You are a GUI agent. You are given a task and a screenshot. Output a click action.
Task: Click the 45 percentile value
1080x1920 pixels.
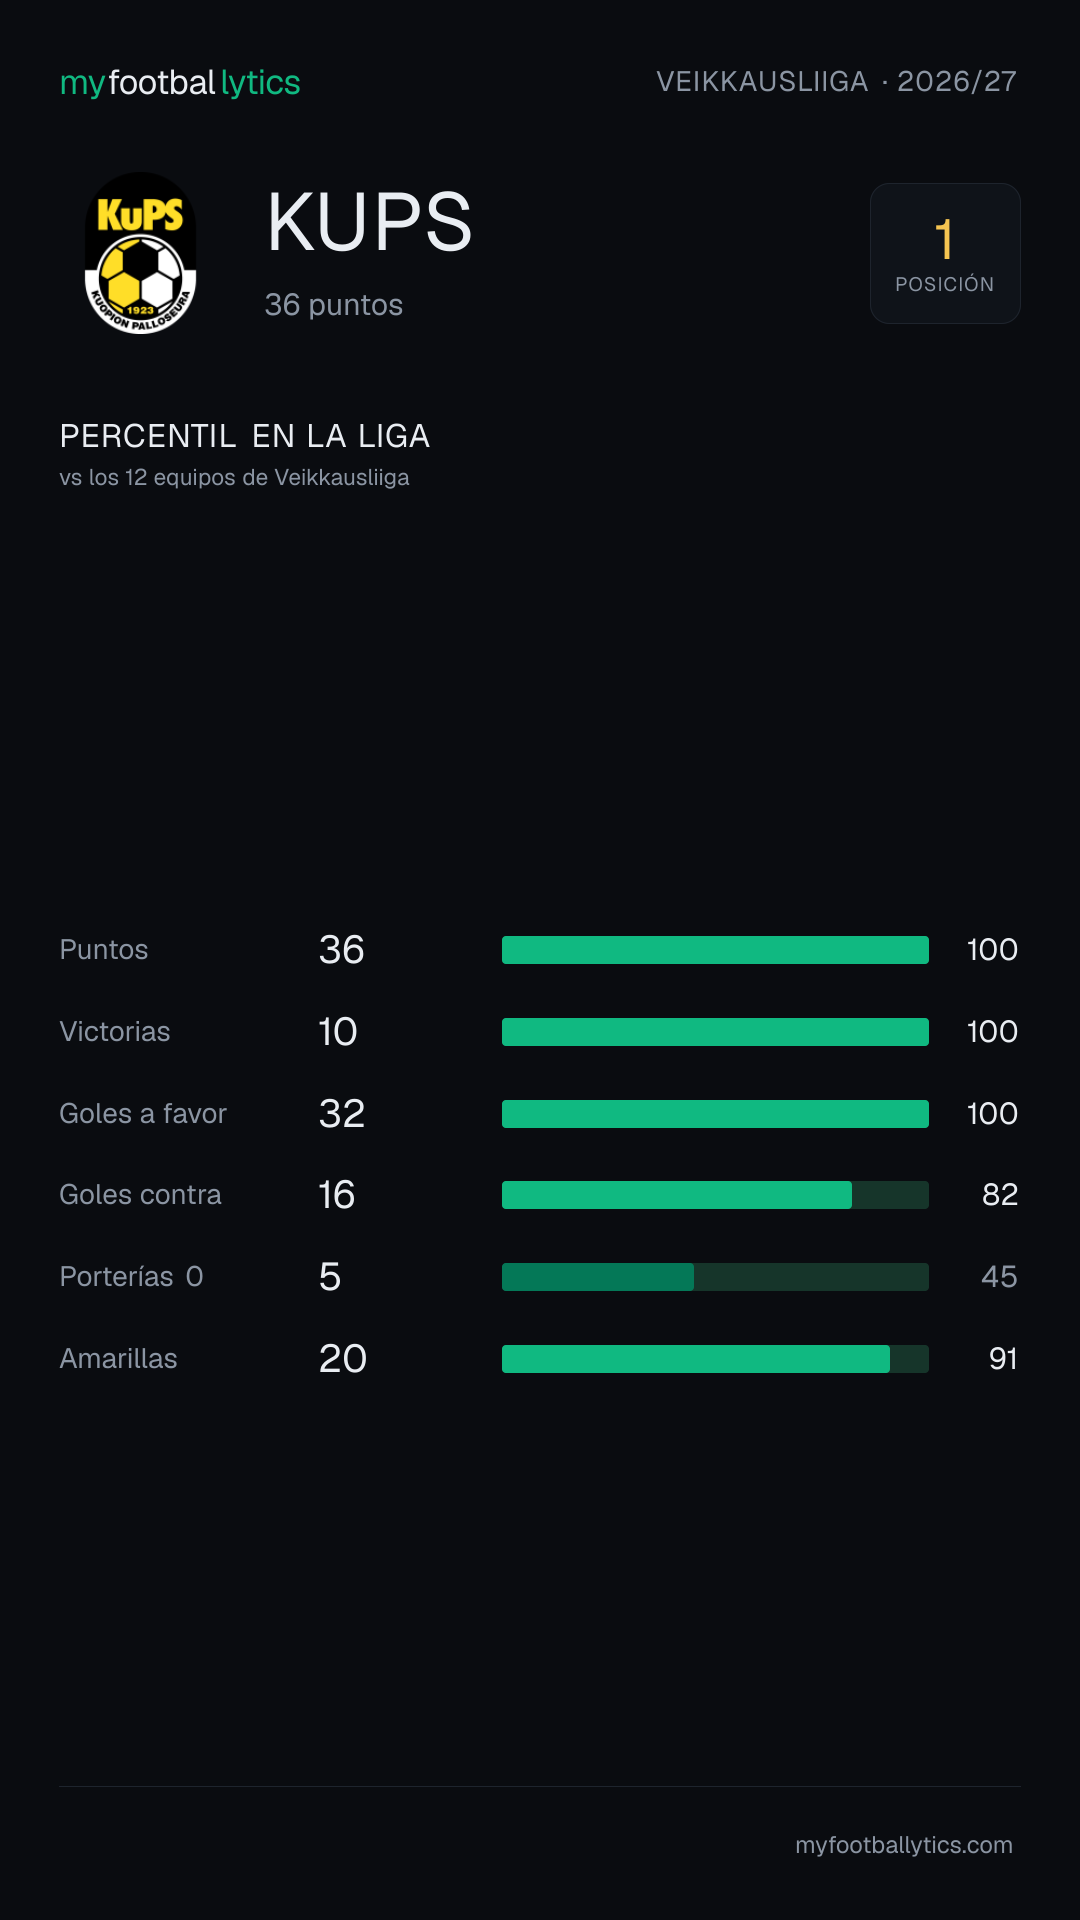click(999, 1277)
